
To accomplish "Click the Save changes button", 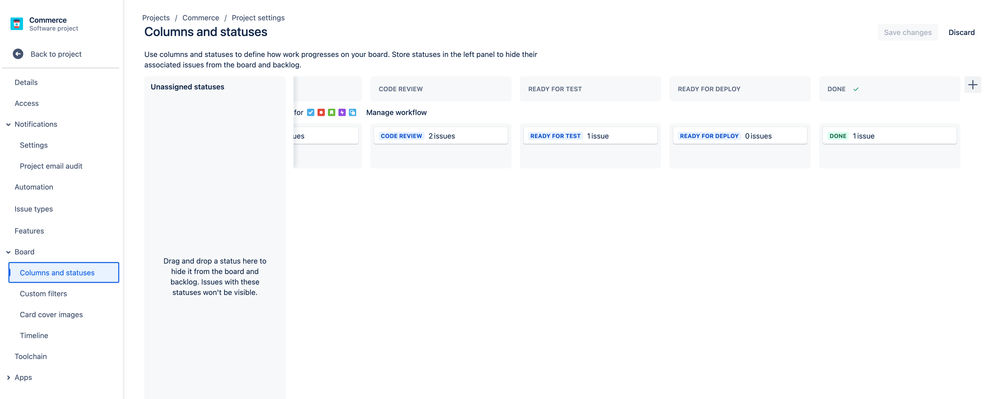I will point(908,32).
